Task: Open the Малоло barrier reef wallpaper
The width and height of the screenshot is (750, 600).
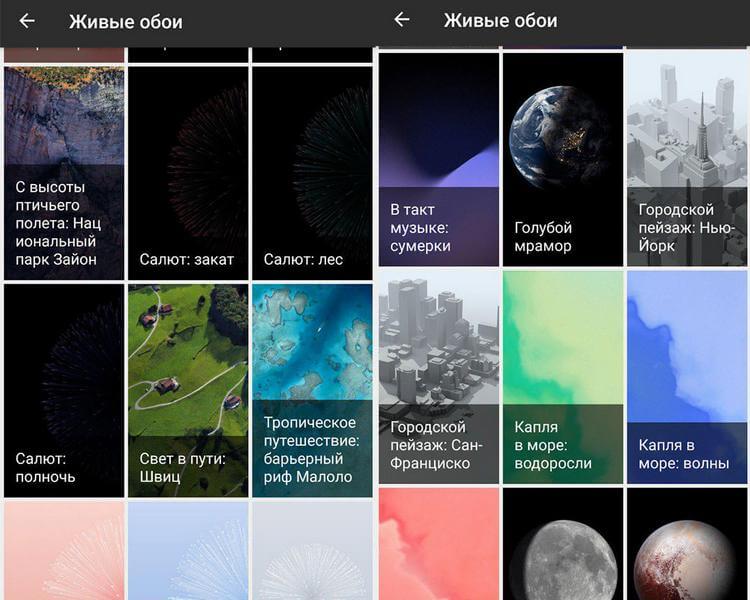Action: click(x=312, y=391)
